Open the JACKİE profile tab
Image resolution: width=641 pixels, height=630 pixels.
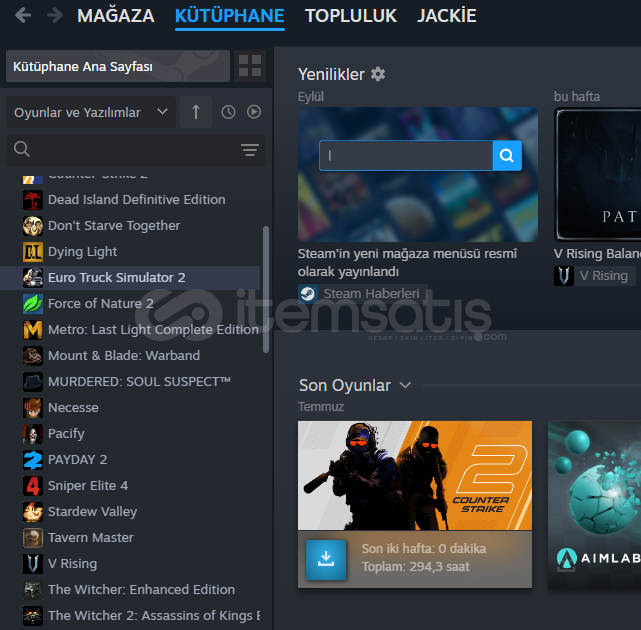click(x=447, y=16)
